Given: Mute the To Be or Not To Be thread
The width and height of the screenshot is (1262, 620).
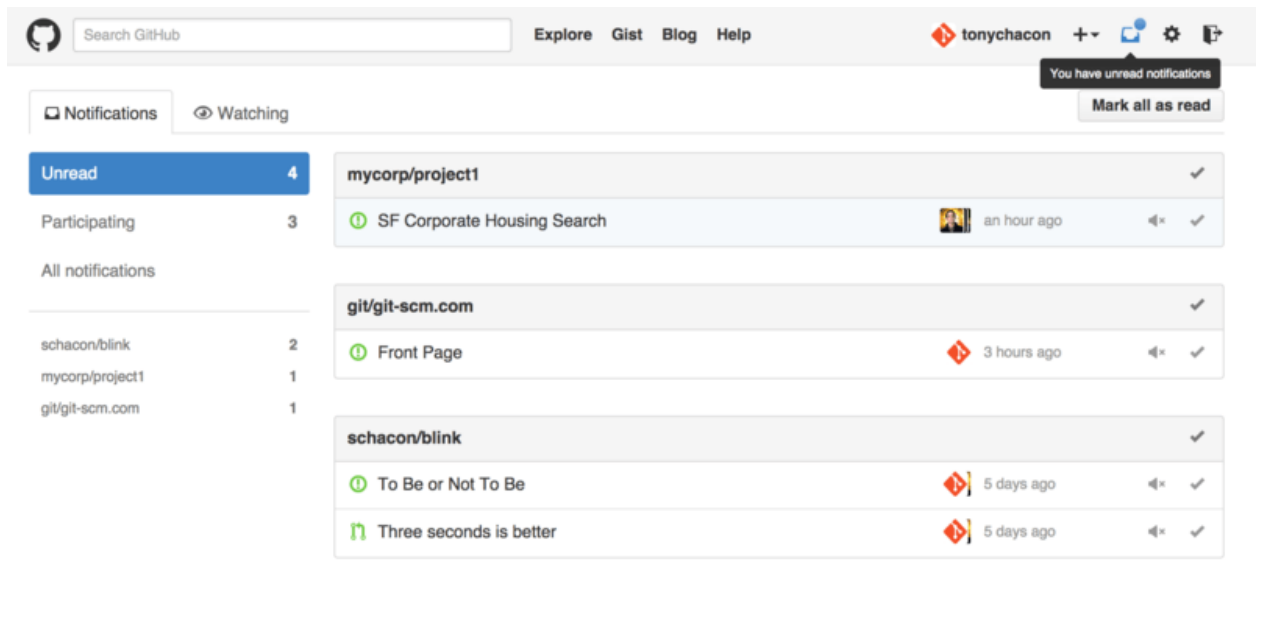Looking at the screenshot, I should pos(1157,485).
